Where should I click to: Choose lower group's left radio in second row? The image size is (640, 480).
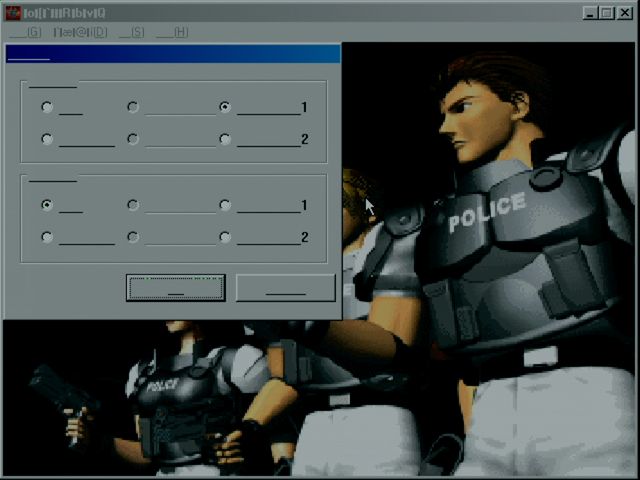(x=47, y=237)
